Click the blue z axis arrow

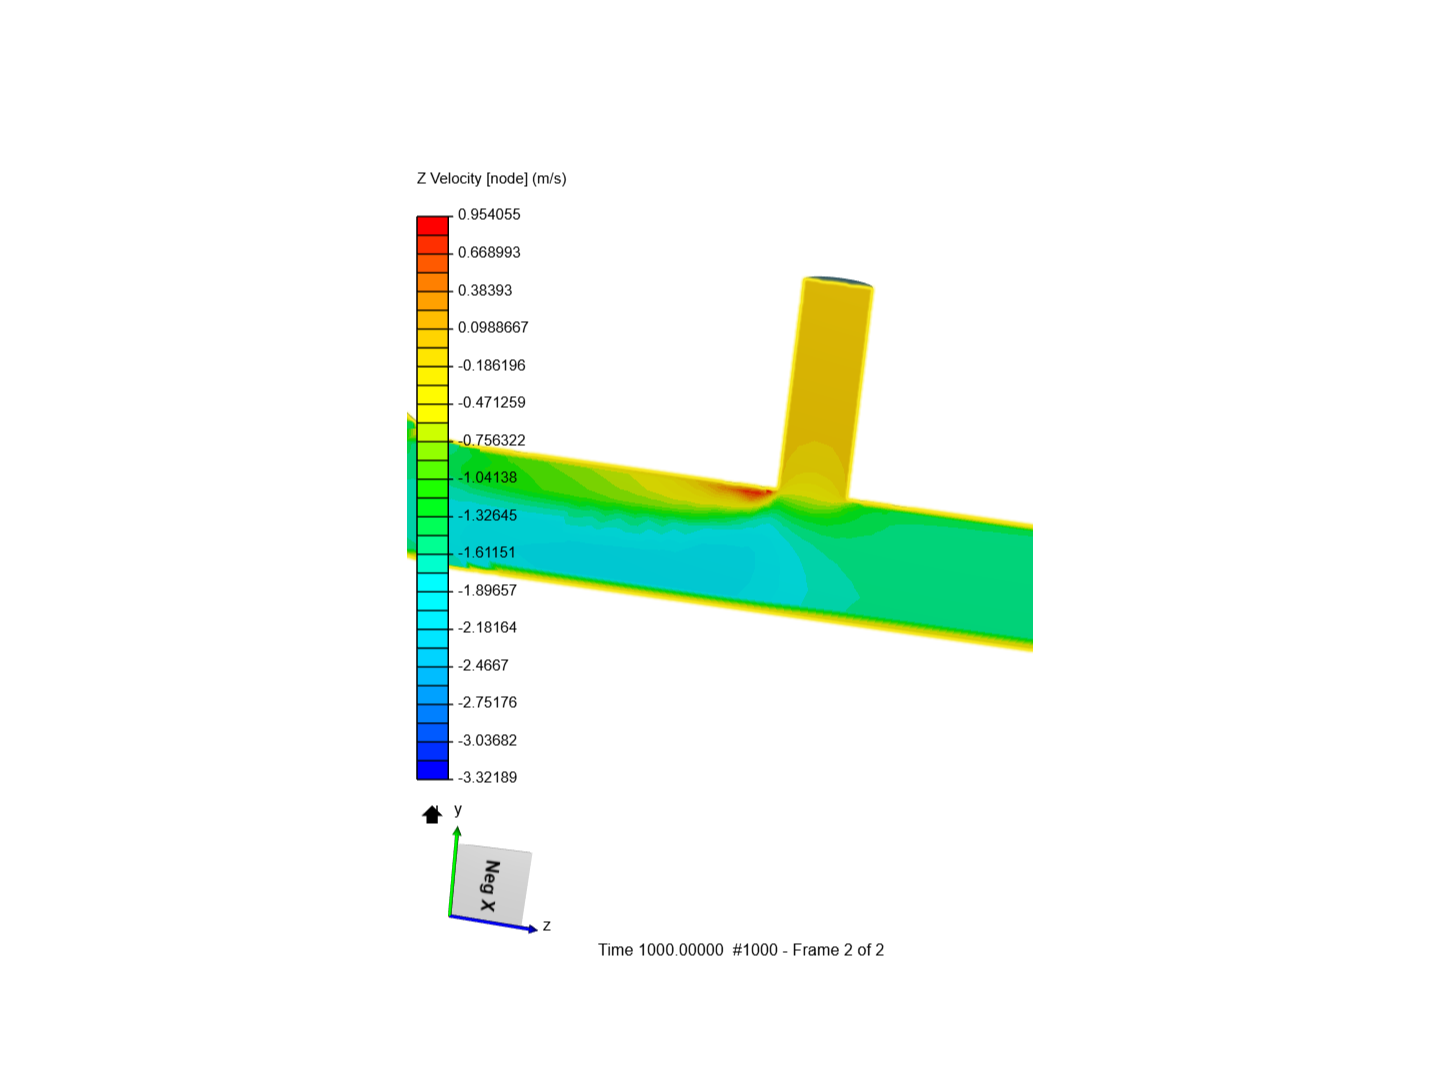pyautogui.click(x=493, y=922)
